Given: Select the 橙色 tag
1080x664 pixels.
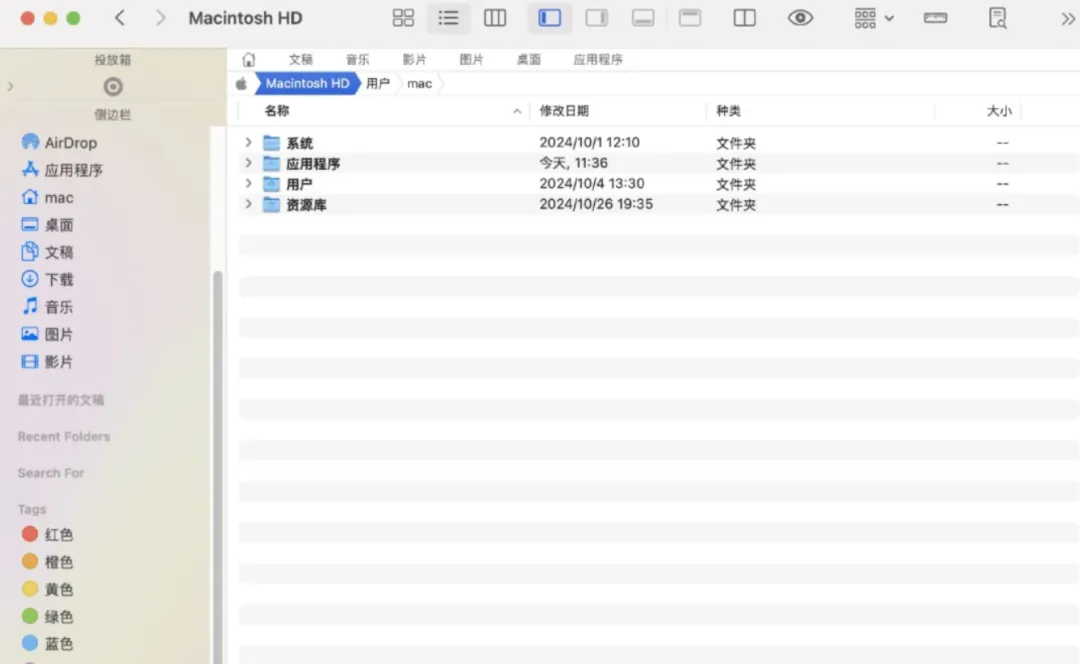Looking at the screenshot, I should (48, 562).
